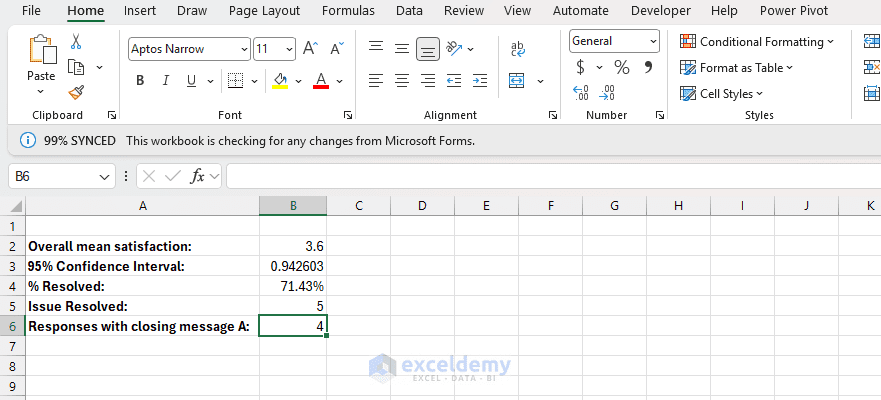Open Alignment dialog launcher

553,115
